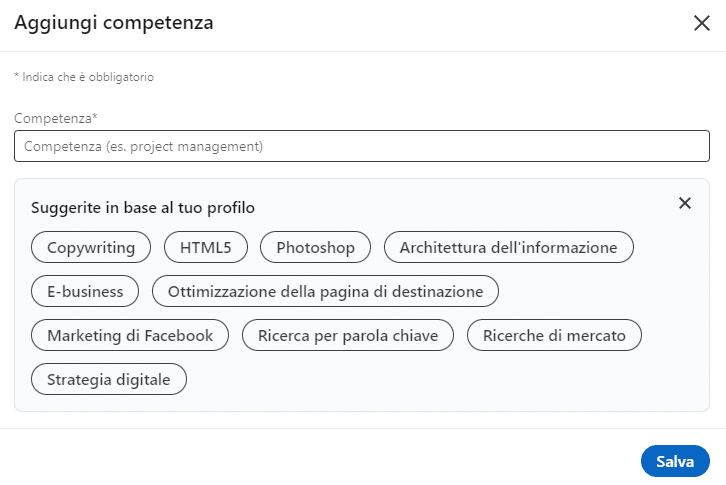Add the Strategia digitale skill
The image size is (726, 485).
(109, 379)
